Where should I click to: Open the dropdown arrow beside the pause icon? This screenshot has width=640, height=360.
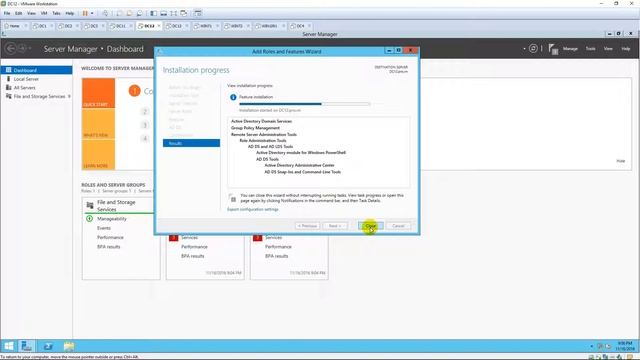click(x=92, y=13)
